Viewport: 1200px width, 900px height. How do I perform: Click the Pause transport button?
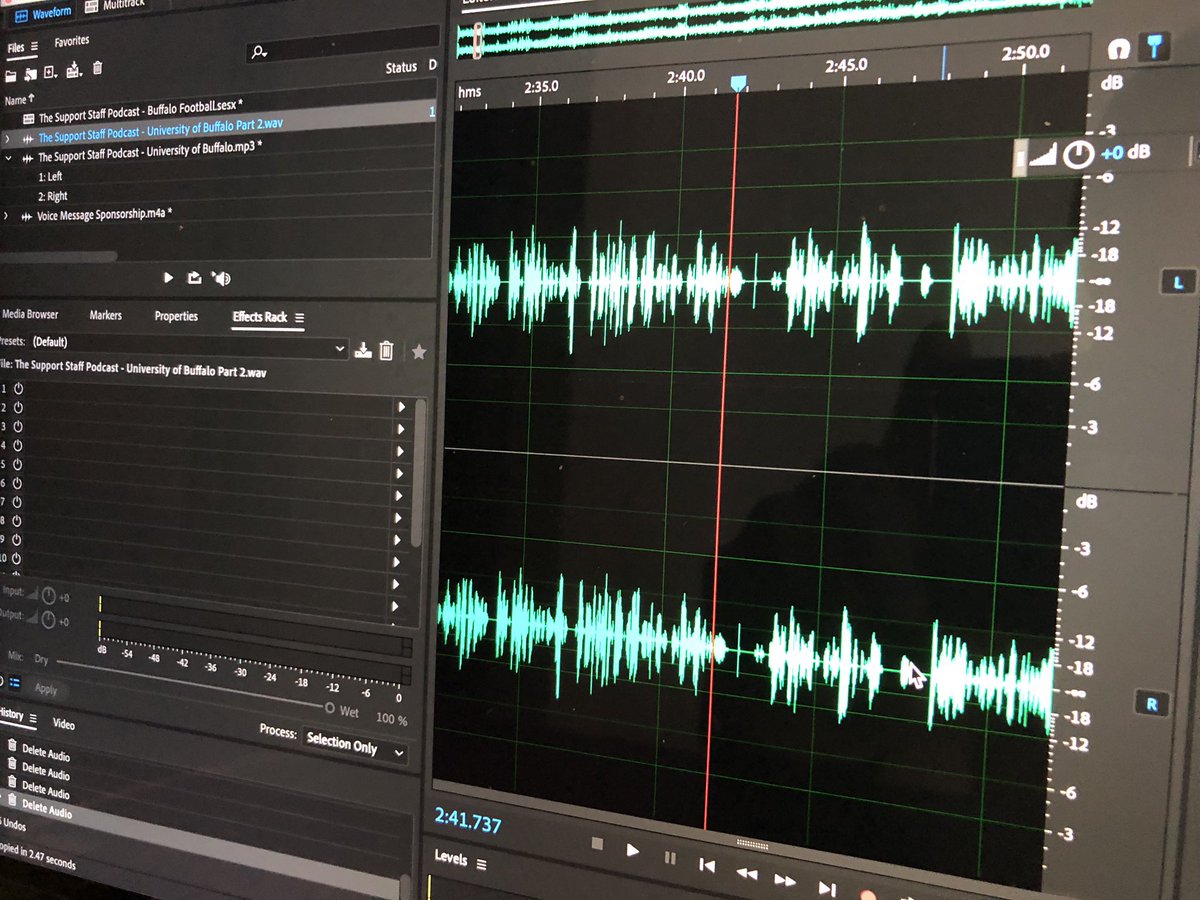tap(670, 857)
